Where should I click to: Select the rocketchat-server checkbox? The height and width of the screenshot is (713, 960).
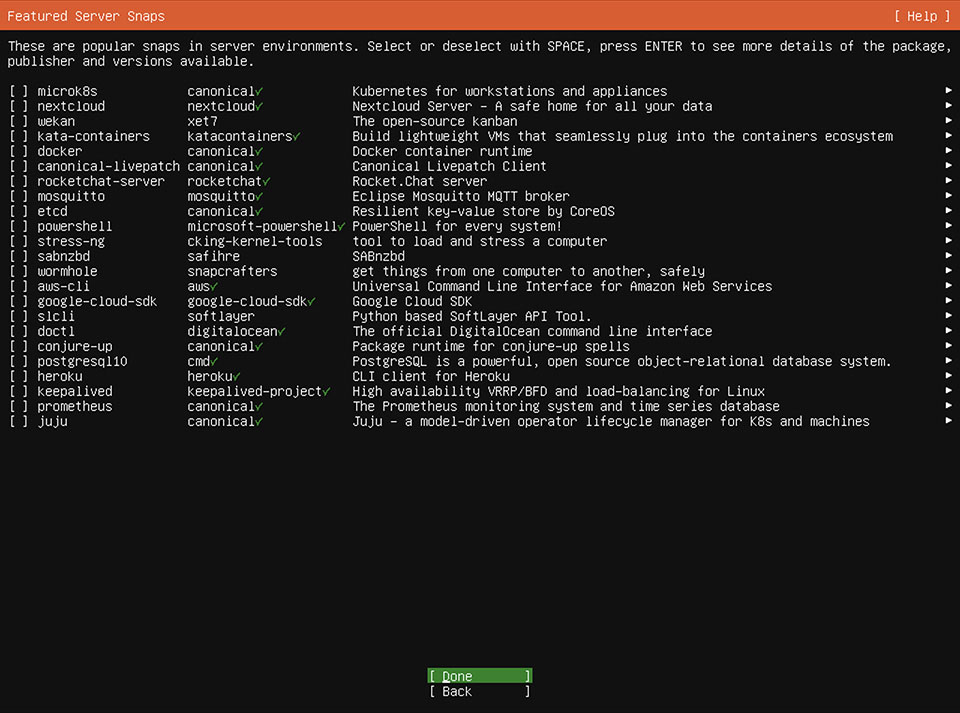click(x=18, y=181)
